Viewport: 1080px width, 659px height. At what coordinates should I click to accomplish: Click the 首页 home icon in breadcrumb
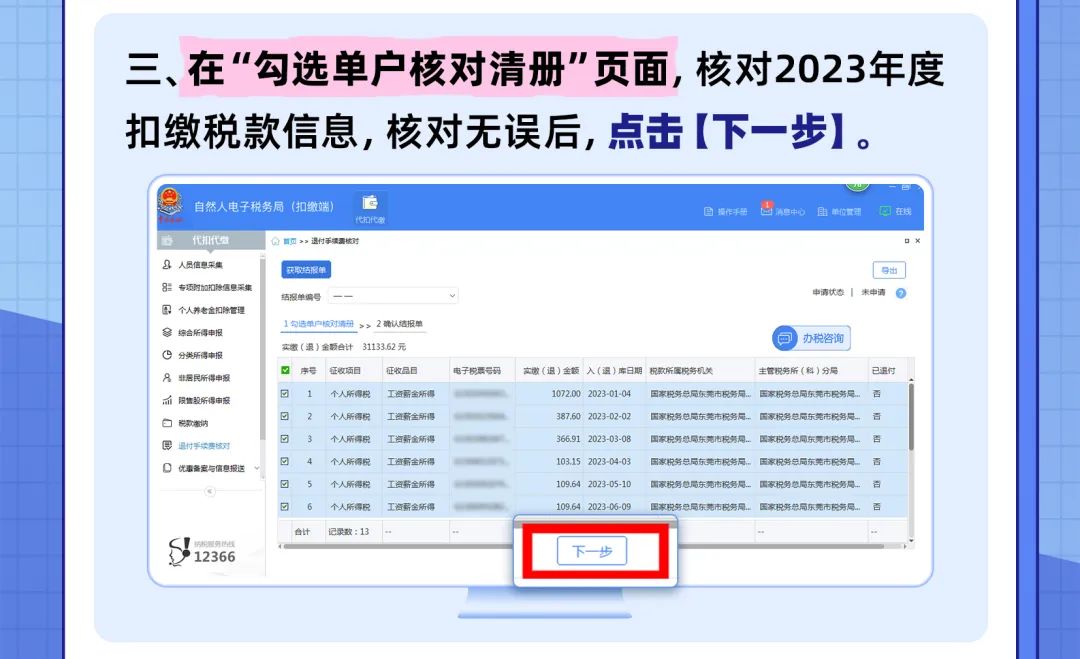click(x=276, y=242)
